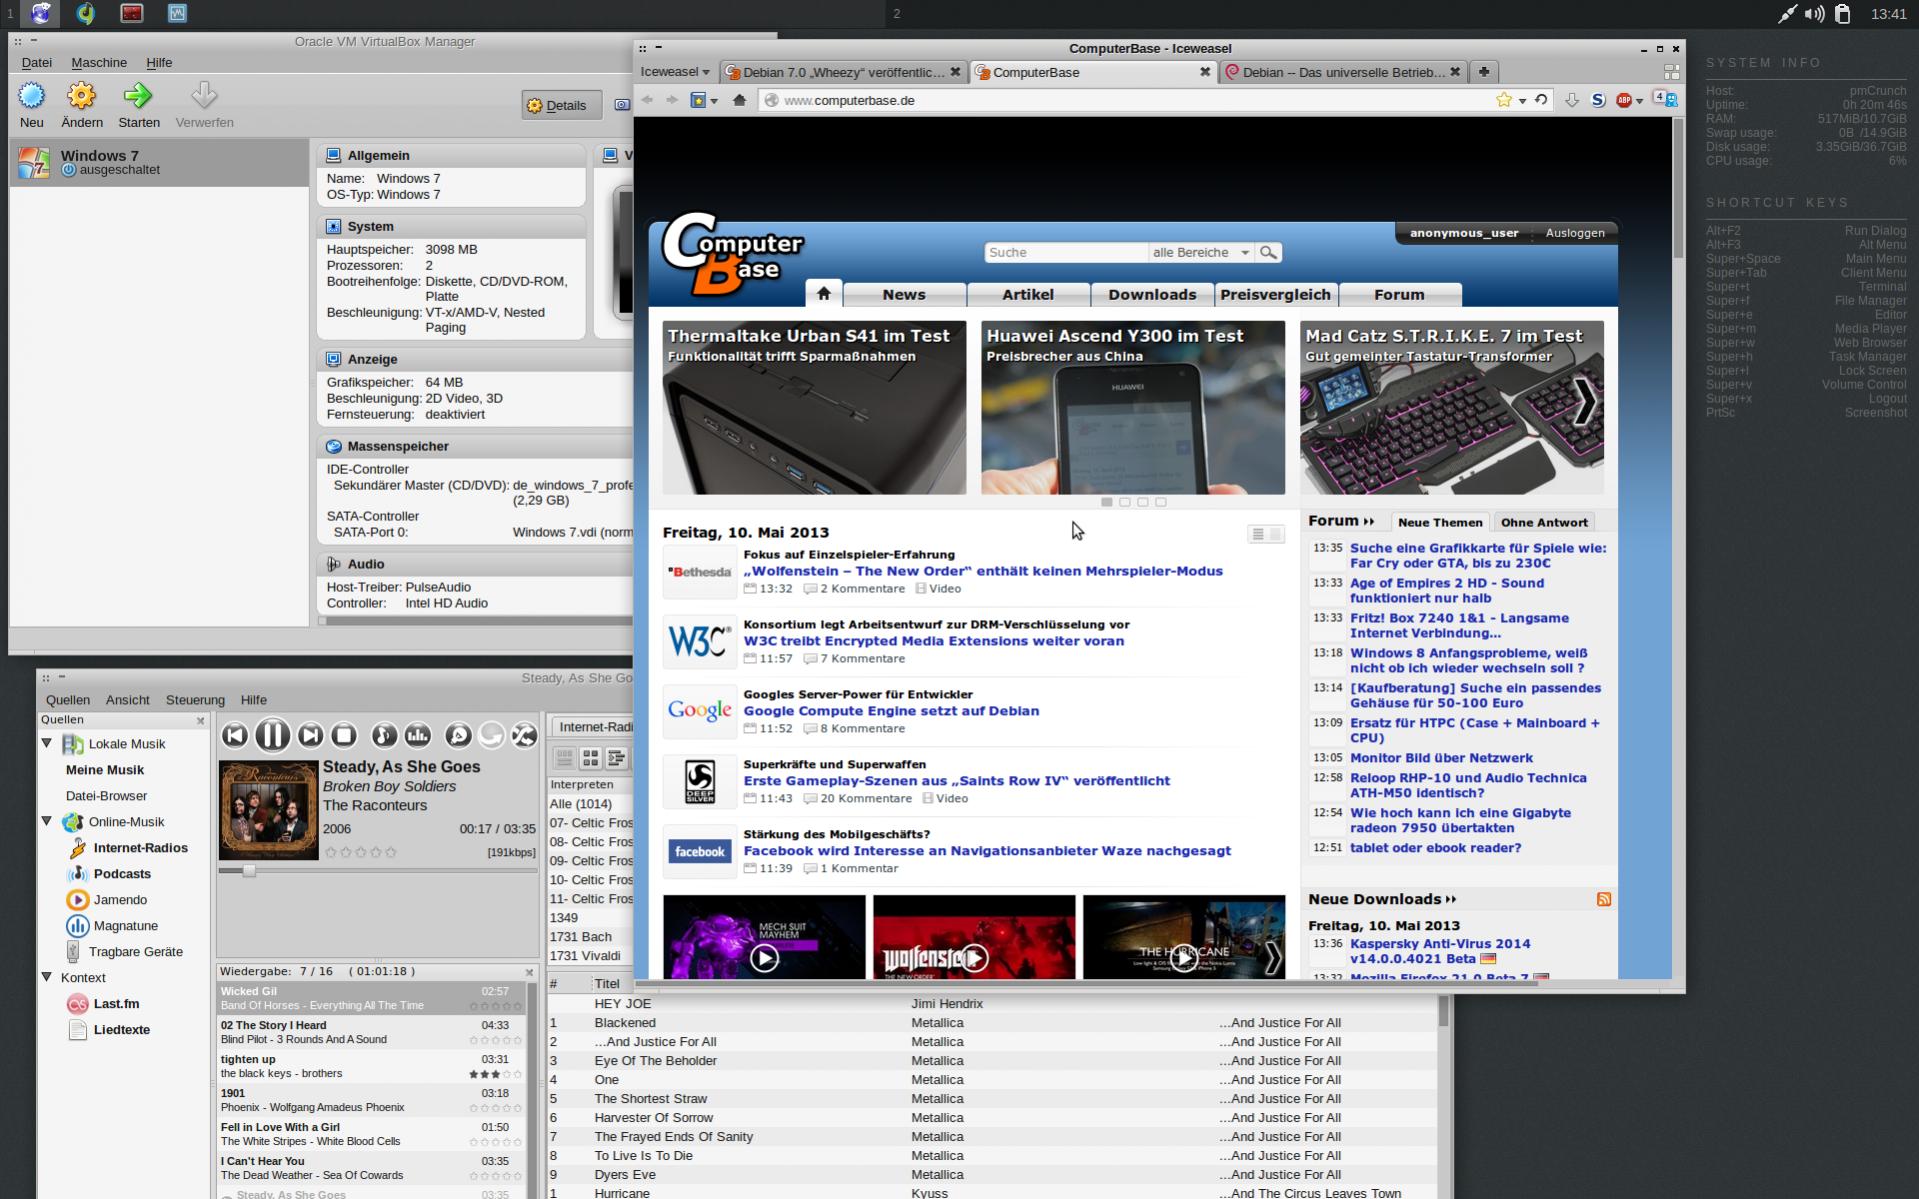Open a new browser tab
Viewport: 1919px width, 1199px height.
coord(1484,72)
